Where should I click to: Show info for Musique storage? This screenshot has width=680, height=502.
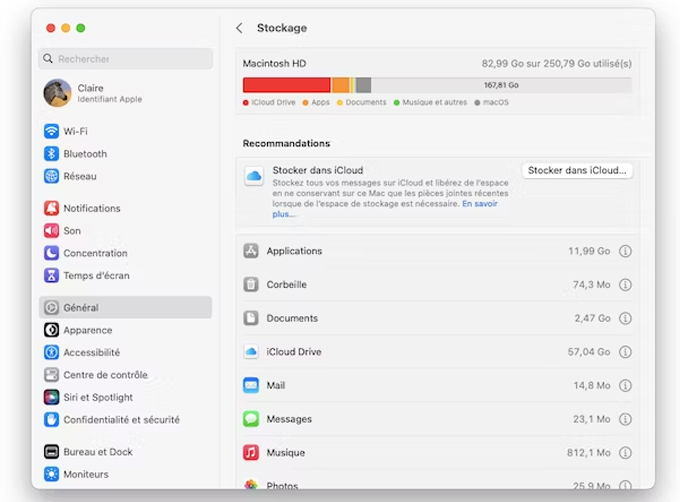(x=625, y=453)
